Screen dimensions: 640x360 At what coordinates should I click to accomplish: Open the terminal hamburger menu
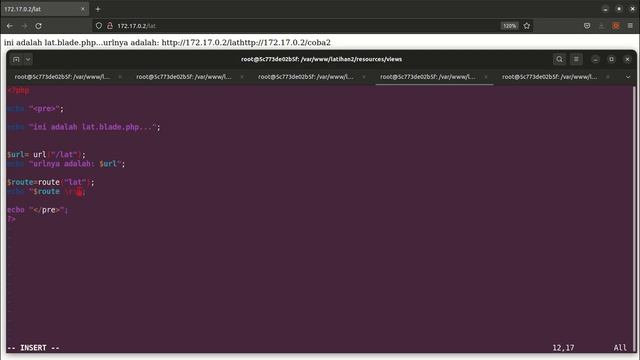[x=576, y=60]
